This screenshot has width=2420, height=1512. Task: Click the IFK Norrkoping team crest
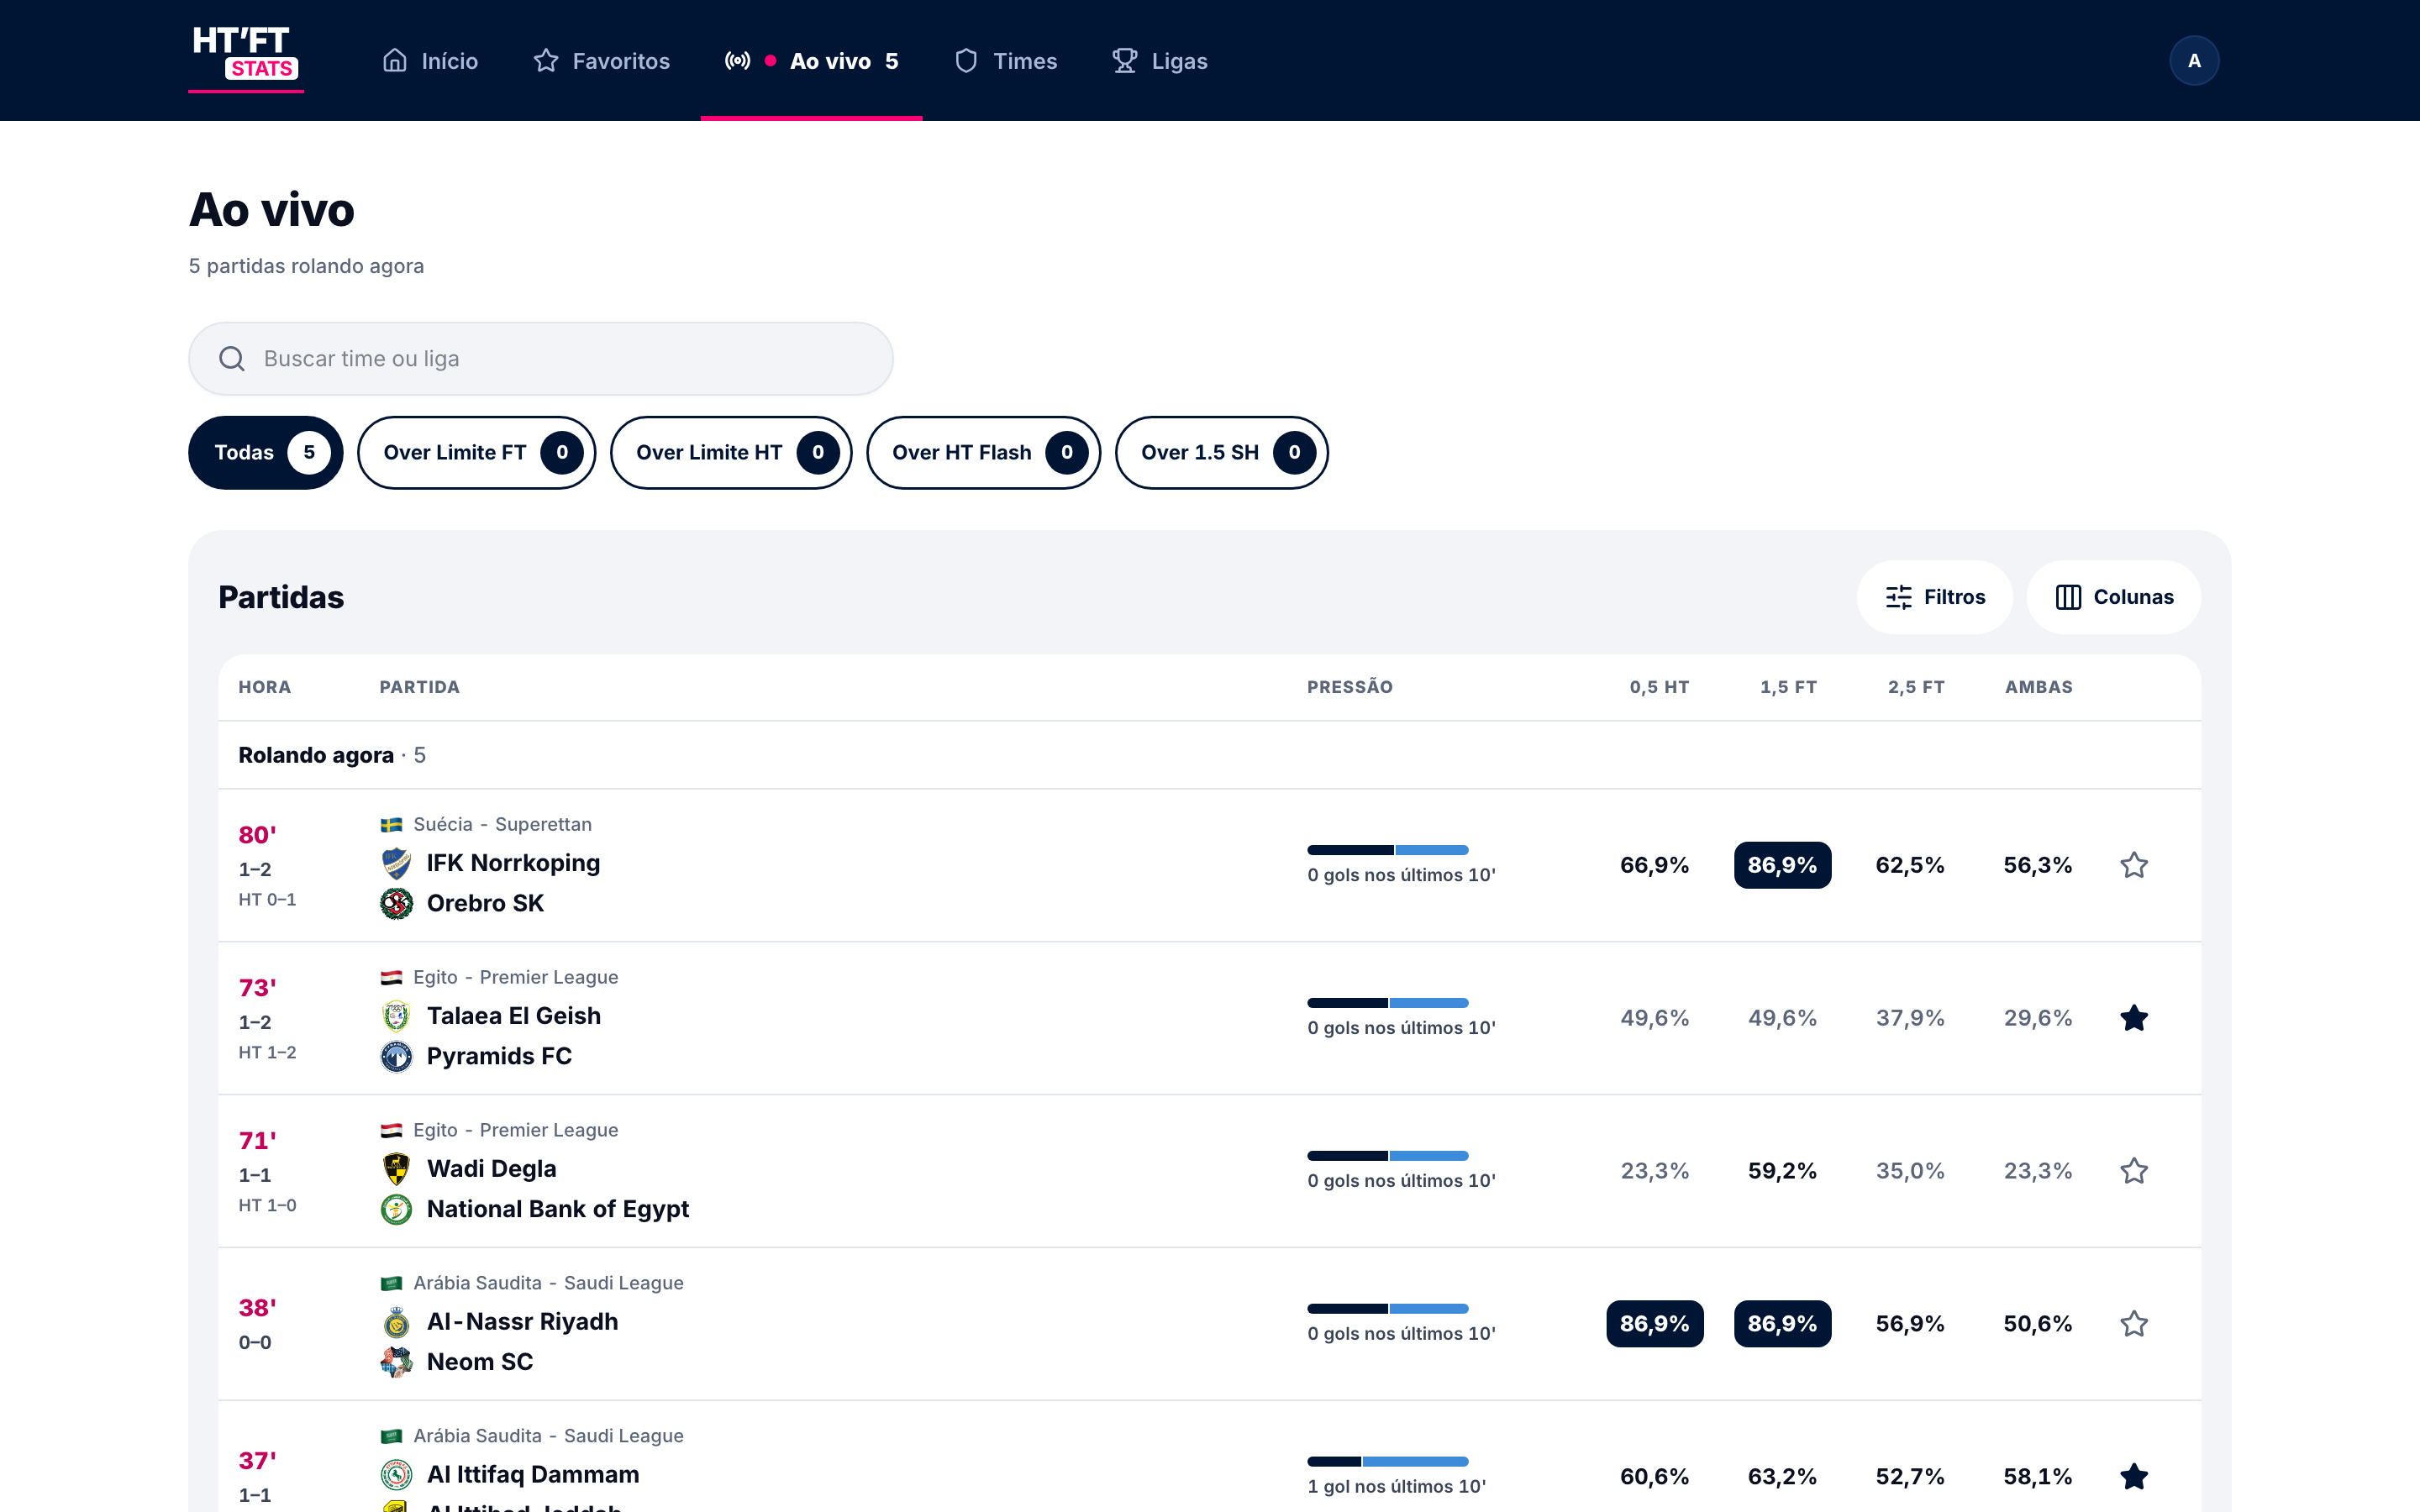396,863
